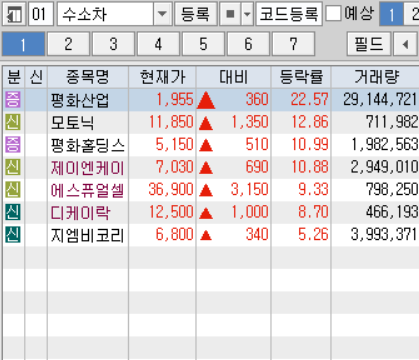This screenshot has height=360, width=419.
Task: Switch to group tab 2
Action: click(68, 44)
